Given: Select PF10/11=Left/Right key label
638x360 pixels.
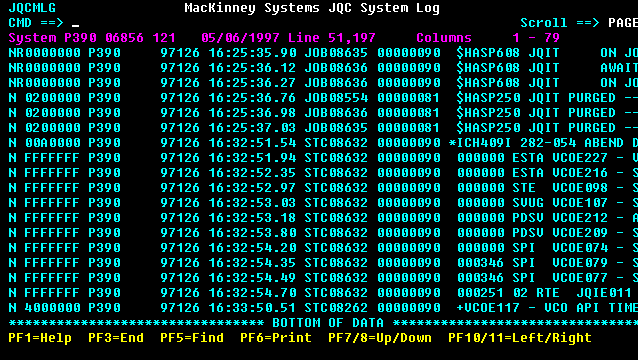Looking at the screenshot, I should (520, 338).
